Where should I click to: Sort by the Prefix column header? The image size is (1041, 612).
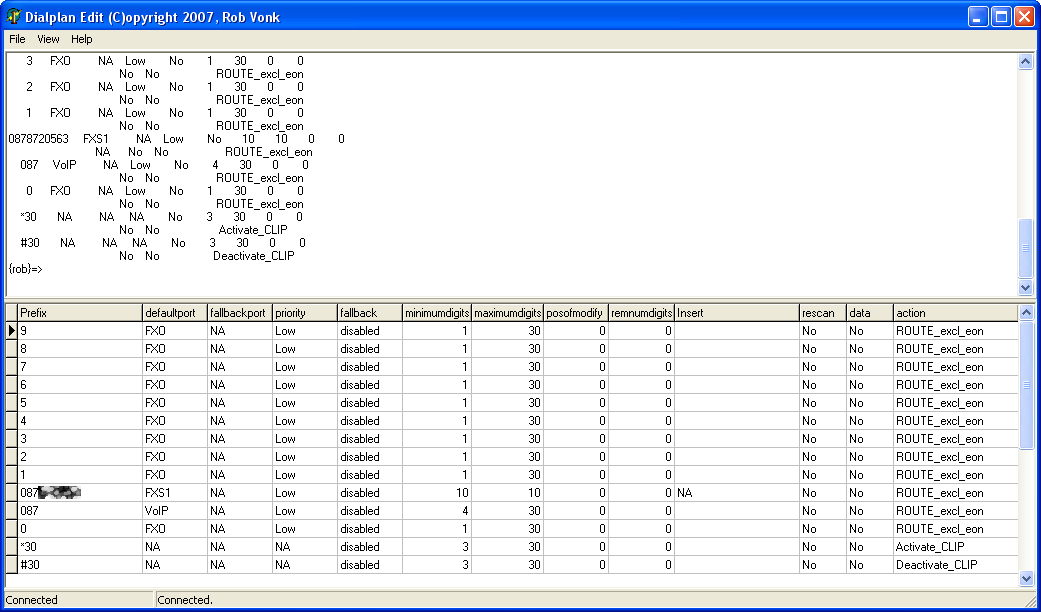(80, 313)
